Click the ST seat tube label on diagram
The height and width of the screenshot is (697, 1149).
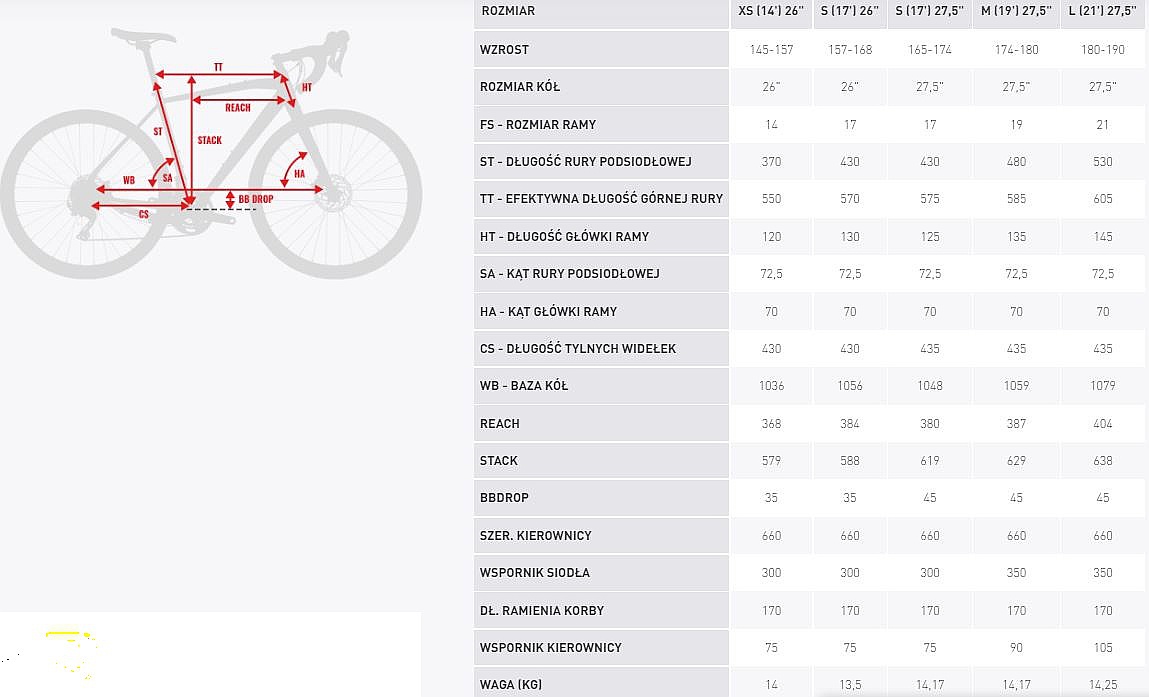point(158,131)
